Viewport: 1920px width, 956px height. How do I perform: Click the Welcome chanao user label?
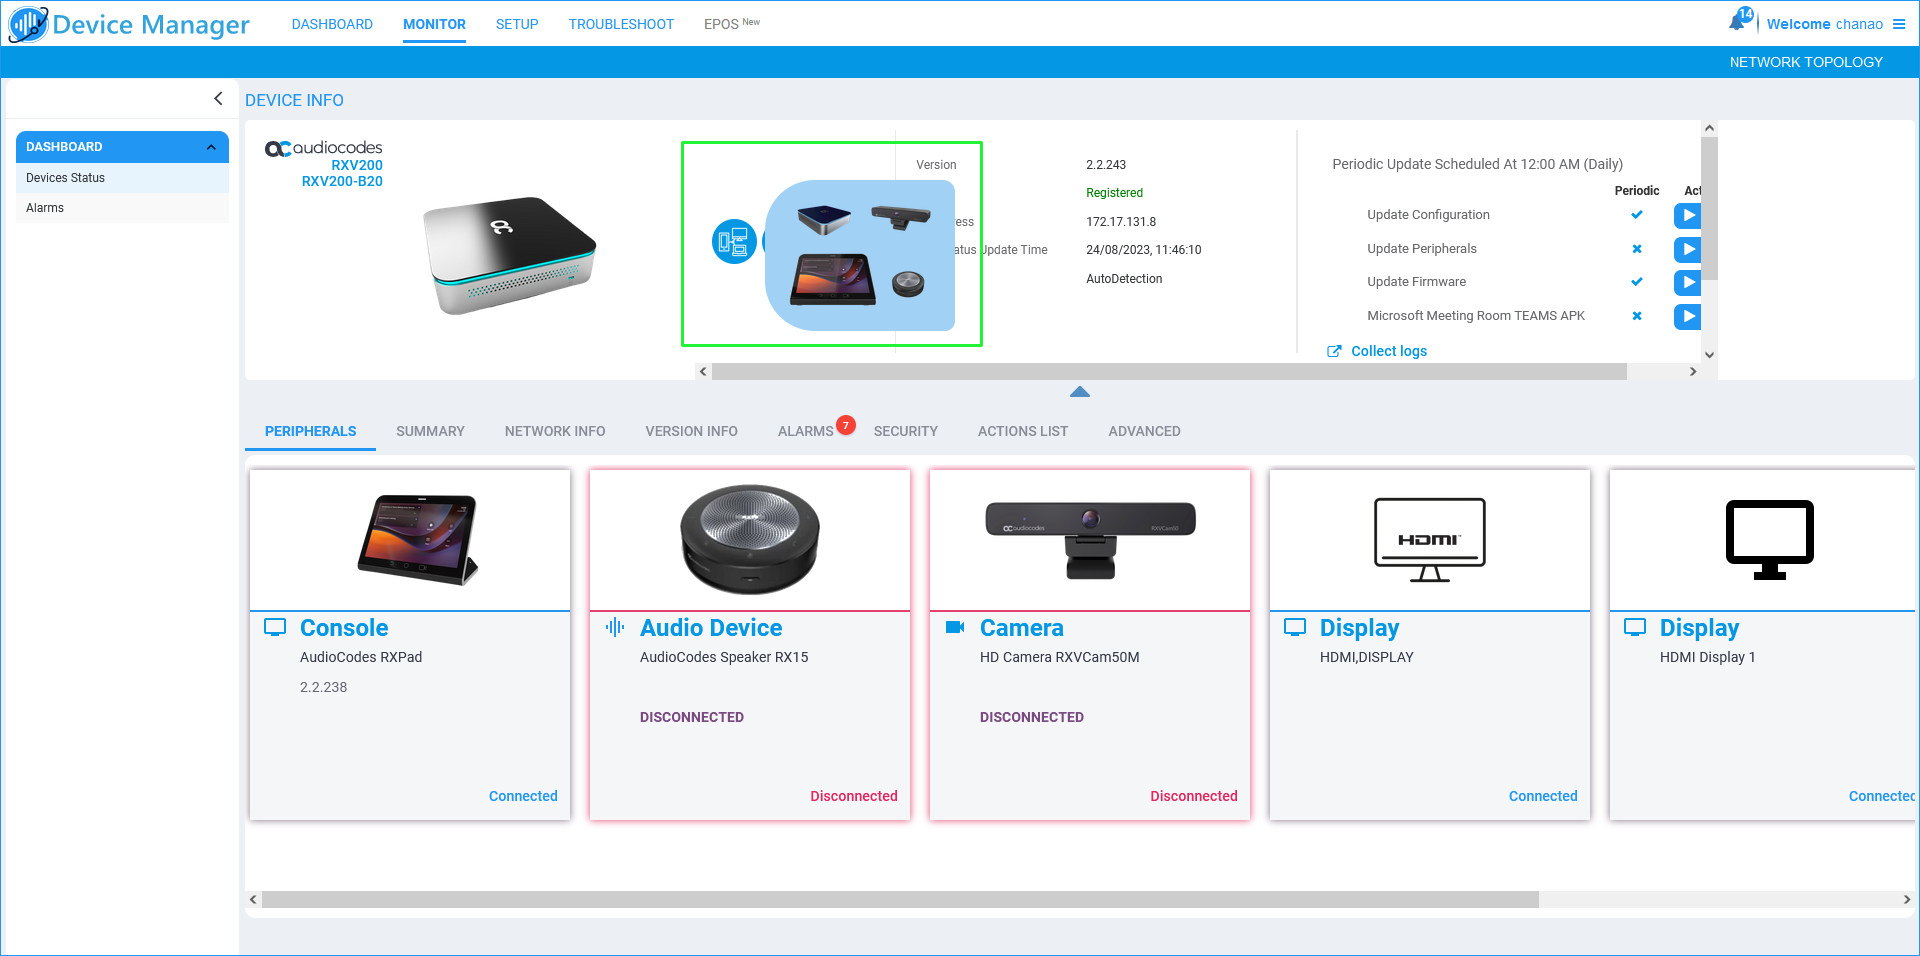point(1824,24)
